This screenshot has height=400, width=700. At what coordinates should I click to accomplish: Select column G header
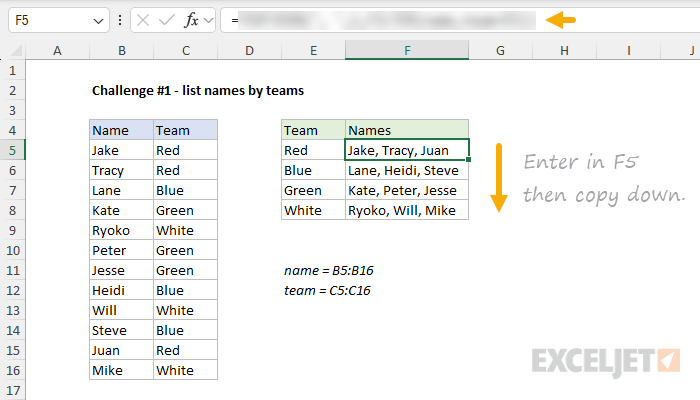pyautogui.click(x=500, y=50)
